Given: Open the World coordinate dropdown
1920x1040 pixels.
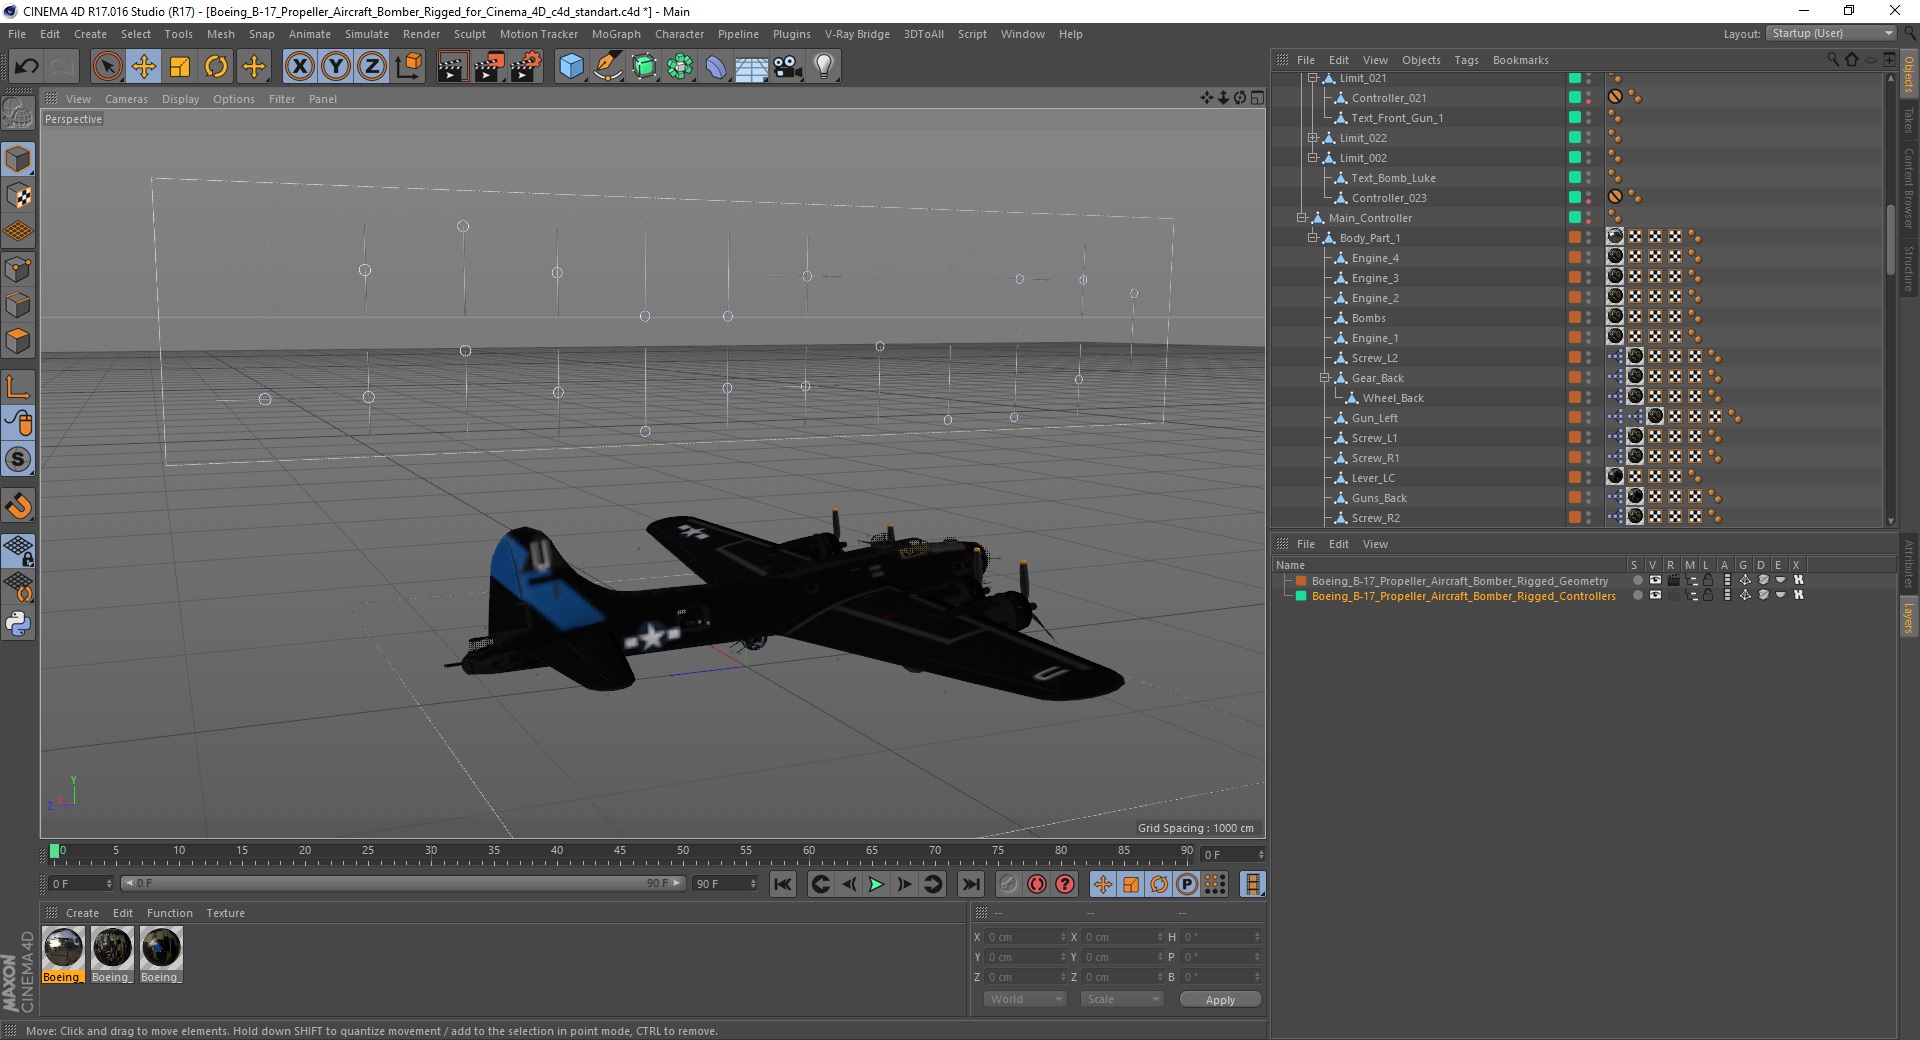Looking at the screenshot, I should [1025, 999].
